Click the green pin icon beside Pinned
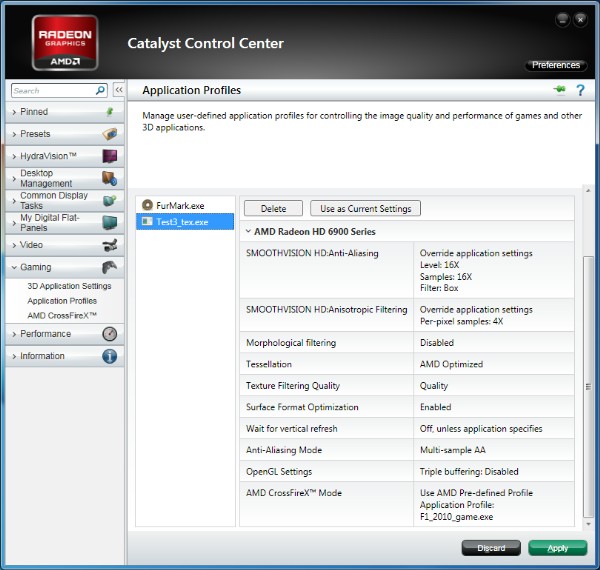This screenshot has width=600, height=570. coord(110,112)
